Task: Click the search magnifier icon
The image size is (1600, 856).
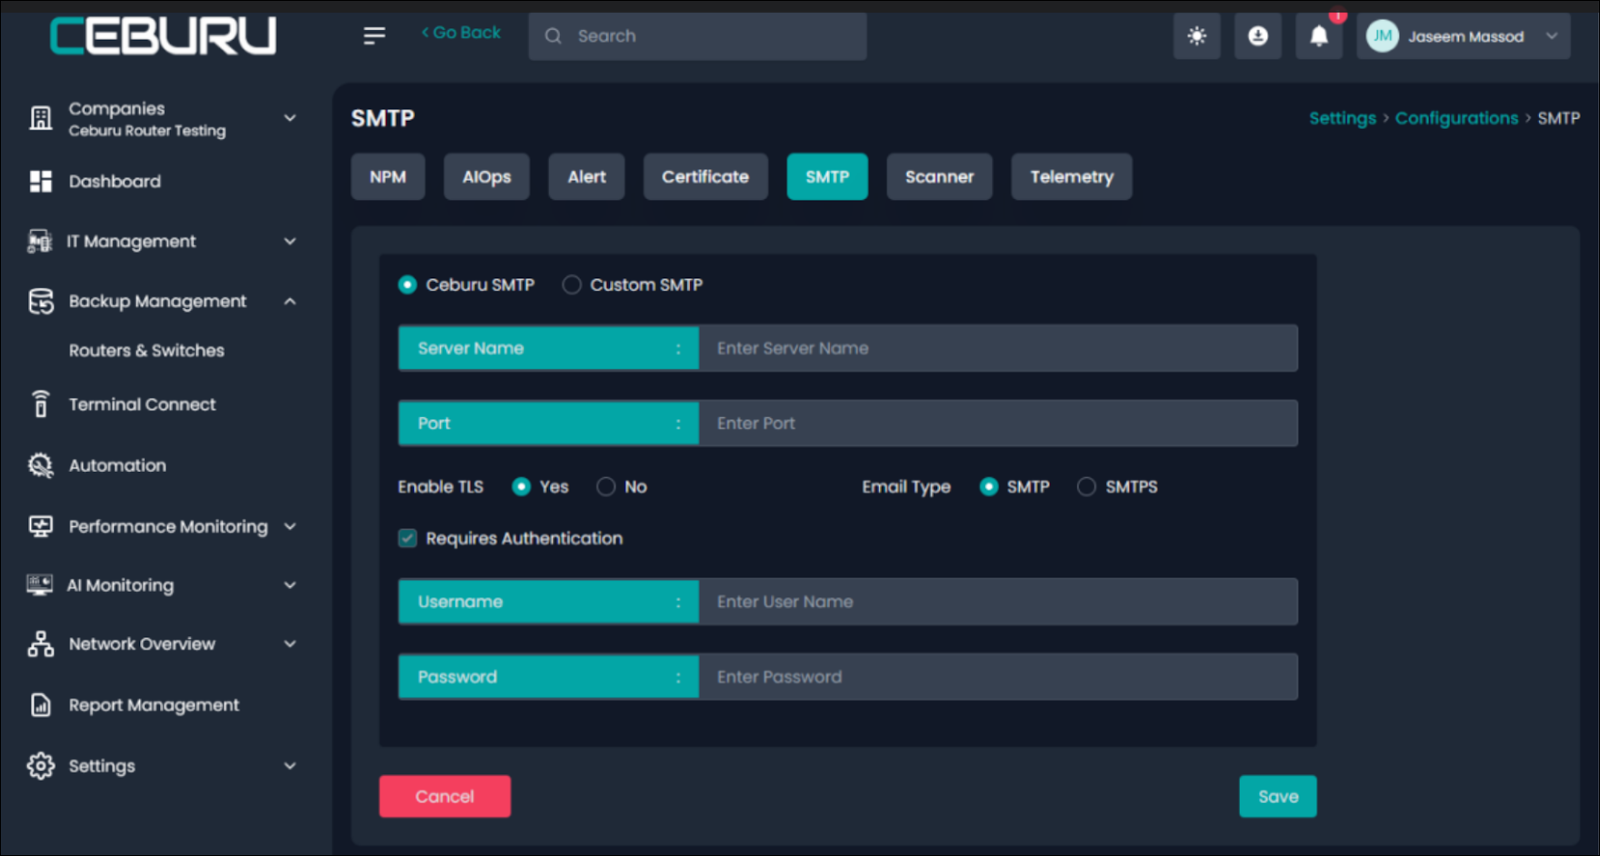Action: 553,36
